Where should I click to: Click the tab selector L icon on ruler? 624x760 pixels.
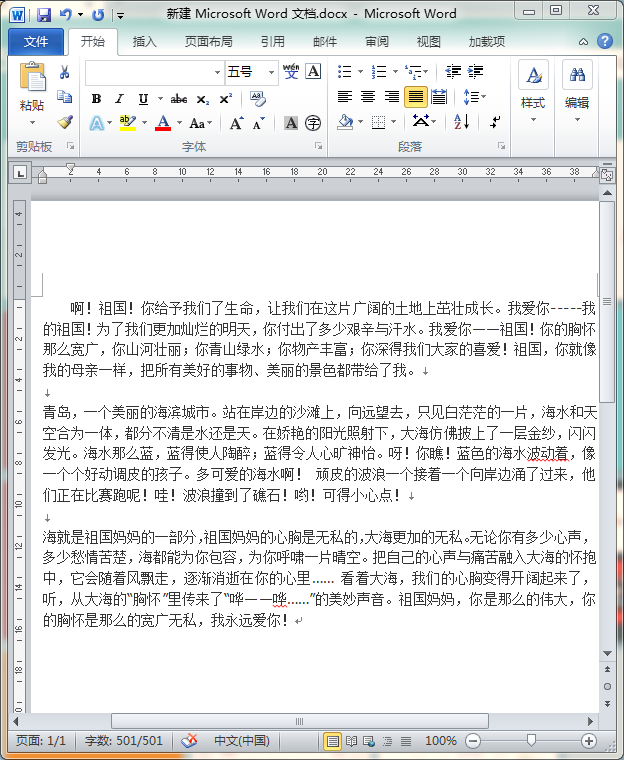(20, 173)
